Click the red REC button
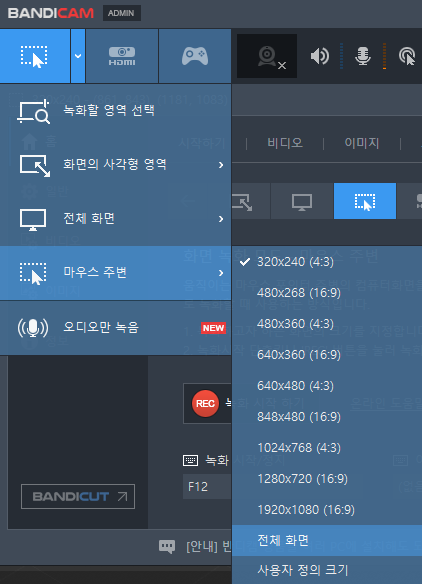This screenshot has height=584, width=422. [x=205, y=403]
